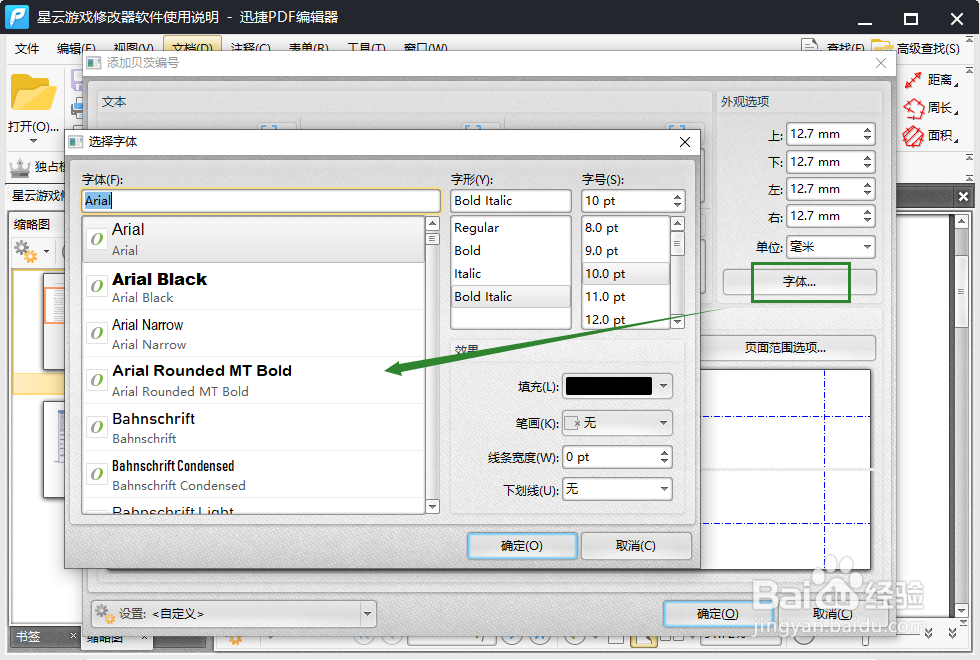The image size is (980, 660).
Task: Choose Bold font style
Action: click(511, 251)
